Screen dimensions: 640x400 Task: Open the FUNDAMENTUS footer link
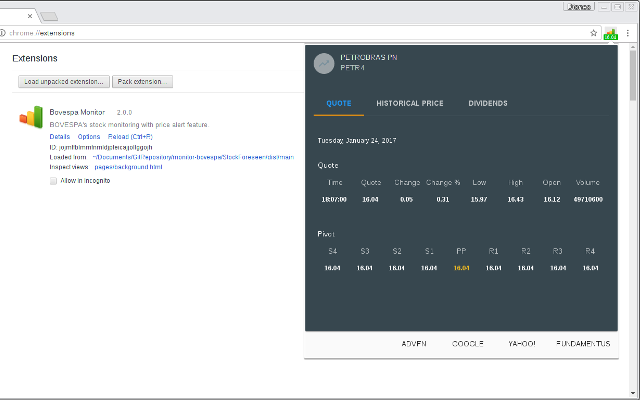tap(583, 344)
